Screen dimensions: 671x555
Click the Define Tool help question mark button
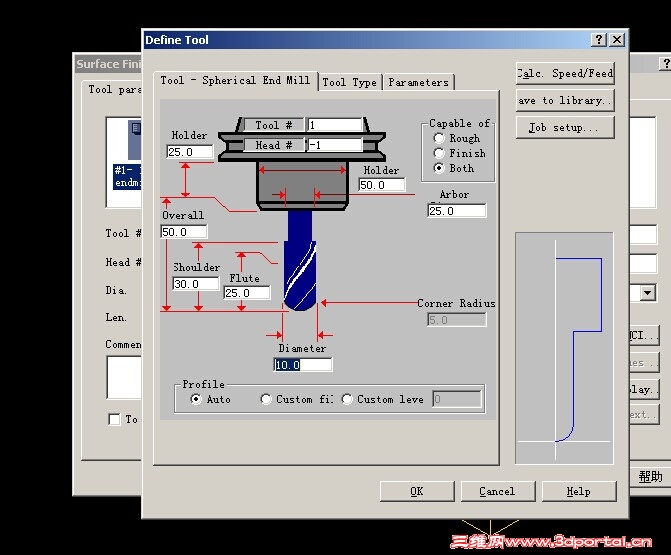pyautogui.click(x=599, y=40)
